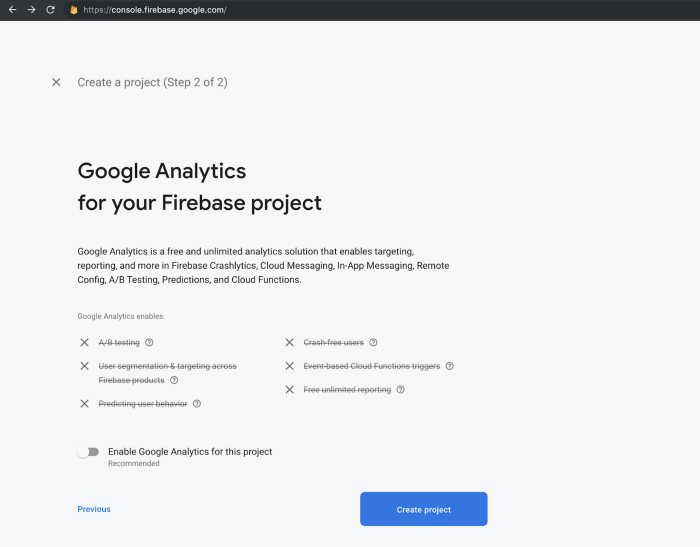Screen dimensions: 700x547
Task: Open help icon for Predicting user behavior
Action: [x=196, y=404]
